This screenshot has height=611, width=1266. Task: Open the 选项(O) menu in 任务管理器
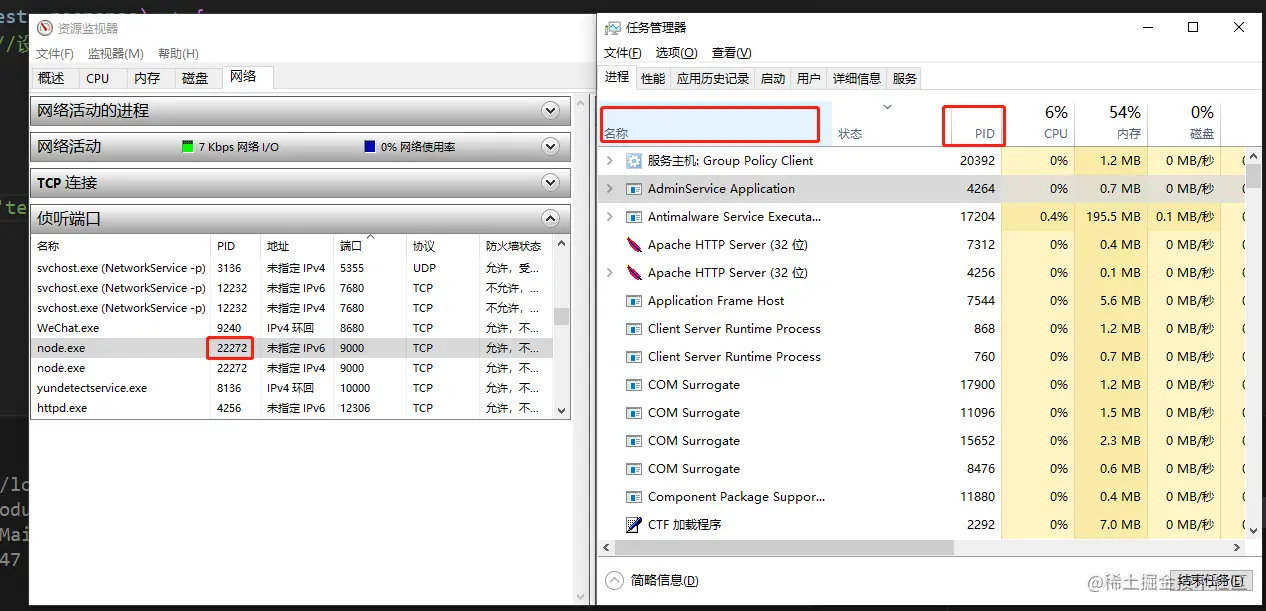(677, 53)
